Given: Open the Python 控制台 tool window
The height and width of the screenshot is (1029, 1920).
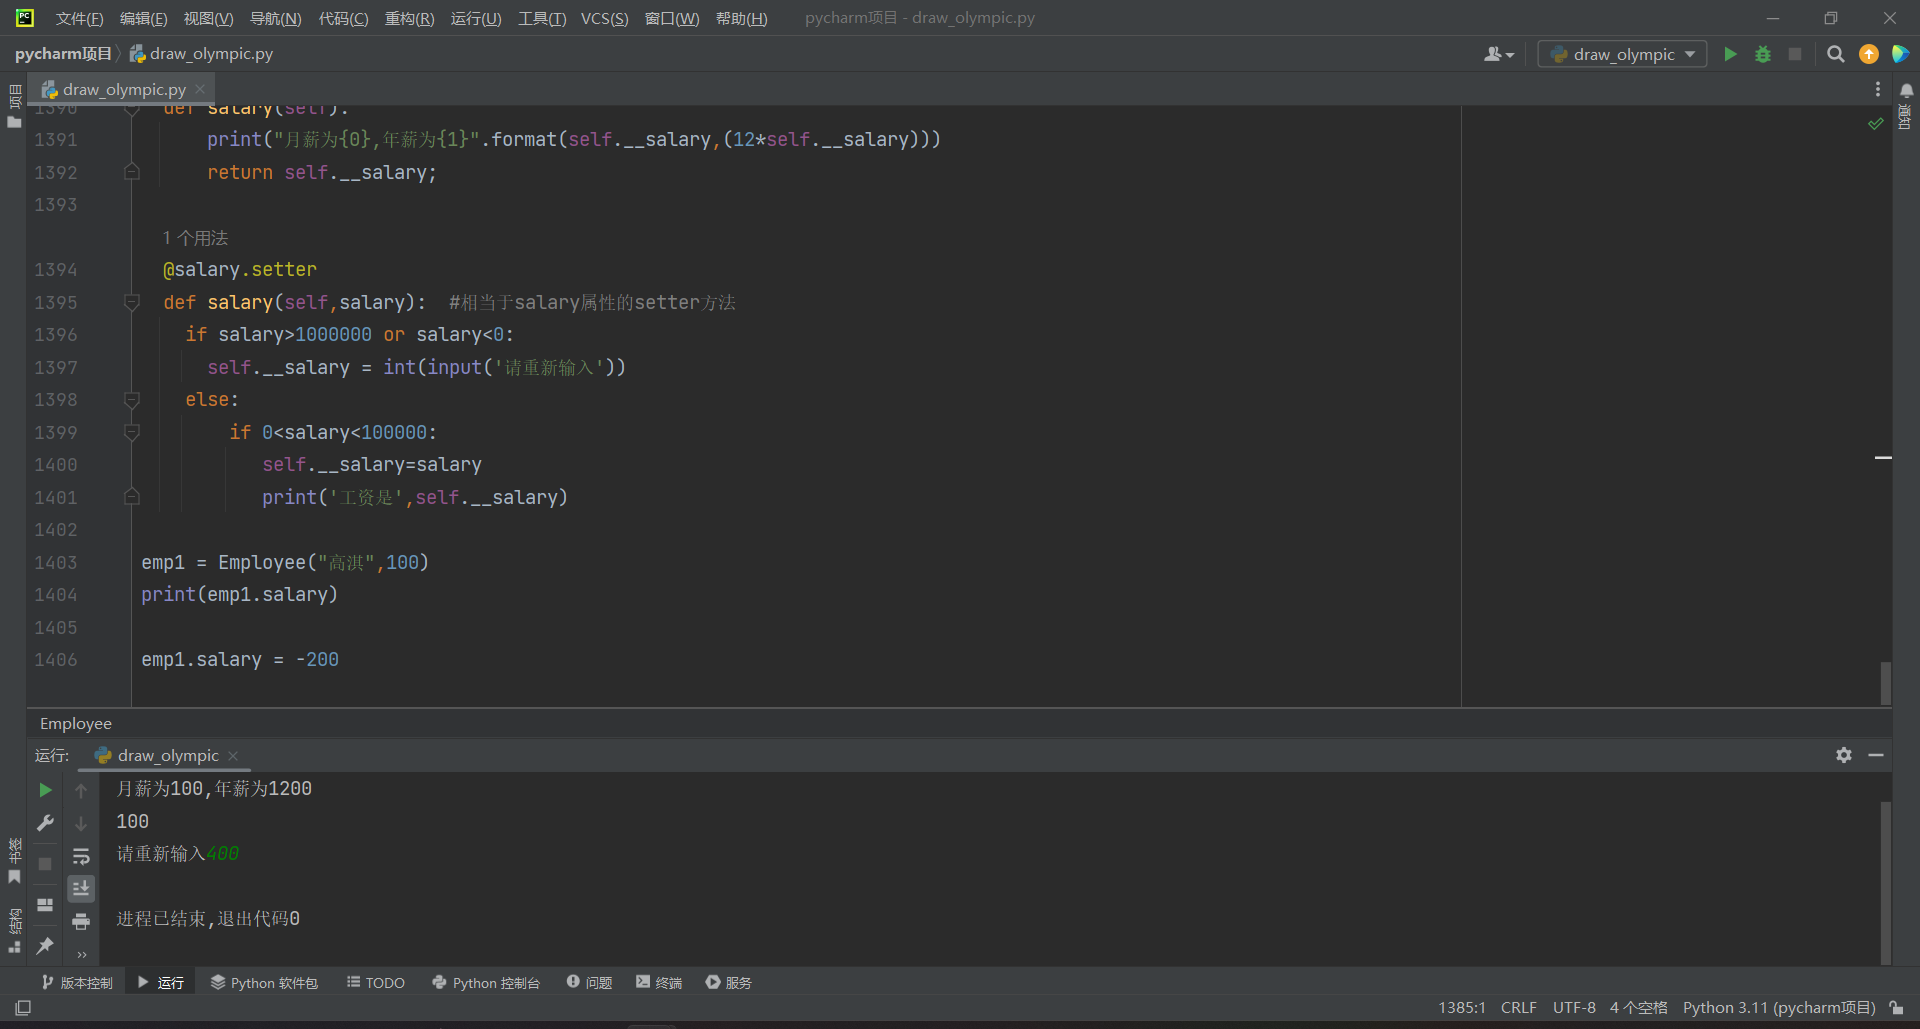Looking at the screenshot, I should [486, 983].
